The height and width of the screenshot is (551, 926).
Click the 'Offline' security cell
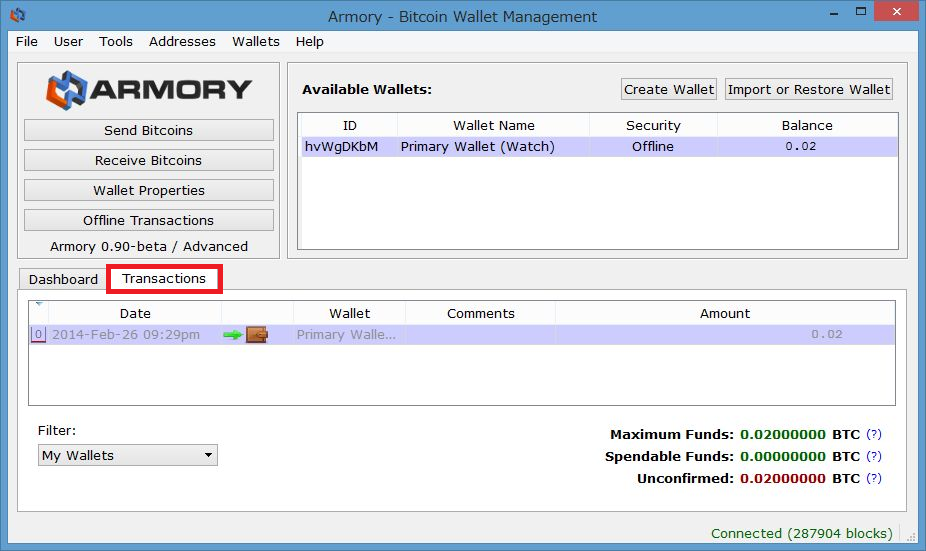653,146
